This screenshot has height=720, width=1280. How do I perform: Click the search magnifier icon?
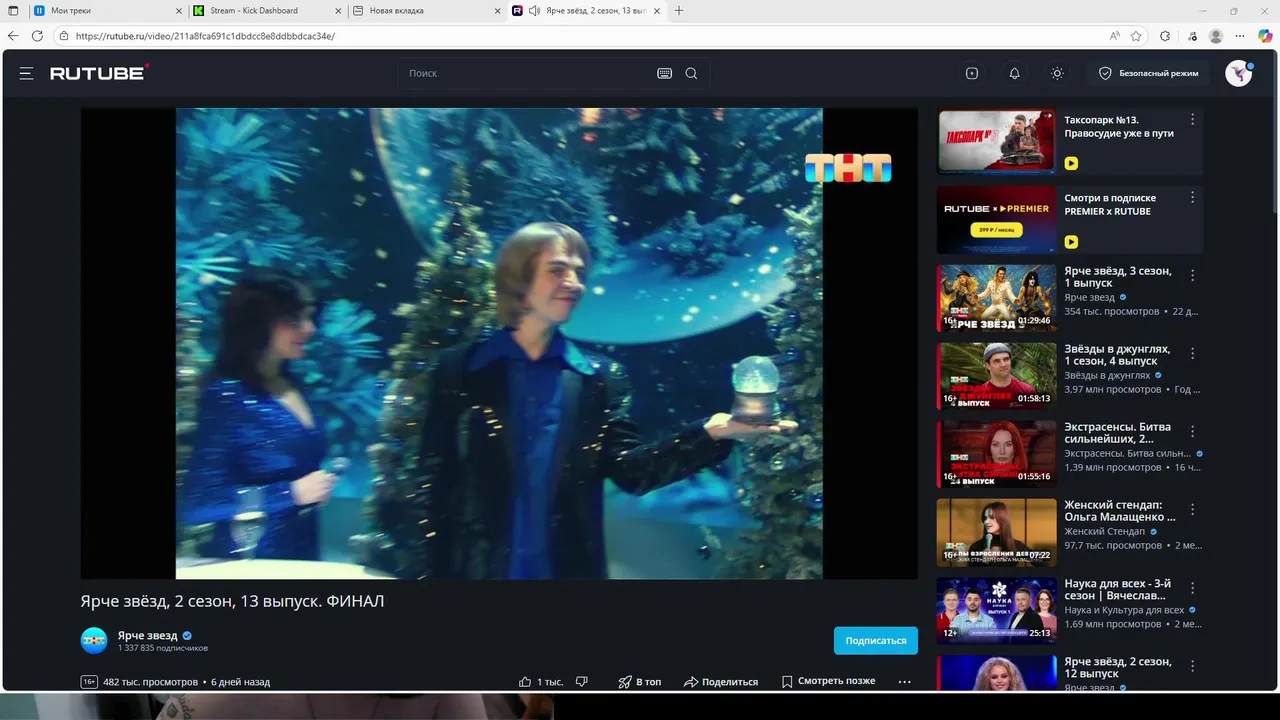point(691,73)
